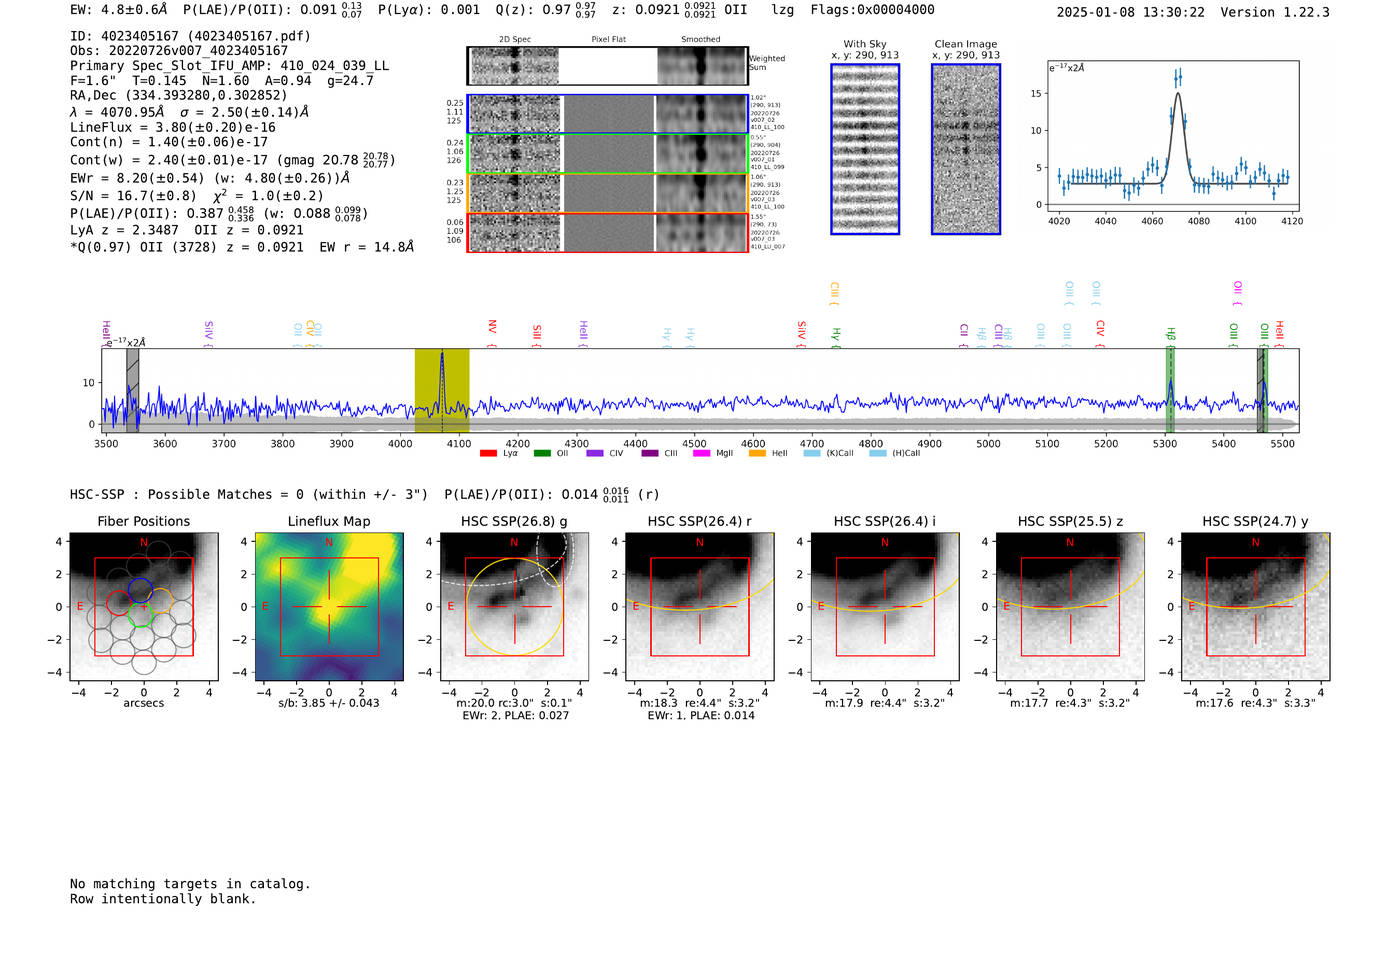1400x953 pixels.
Task: Click the S/N = 16.7(±0.8) text
Action: (133, 196)
